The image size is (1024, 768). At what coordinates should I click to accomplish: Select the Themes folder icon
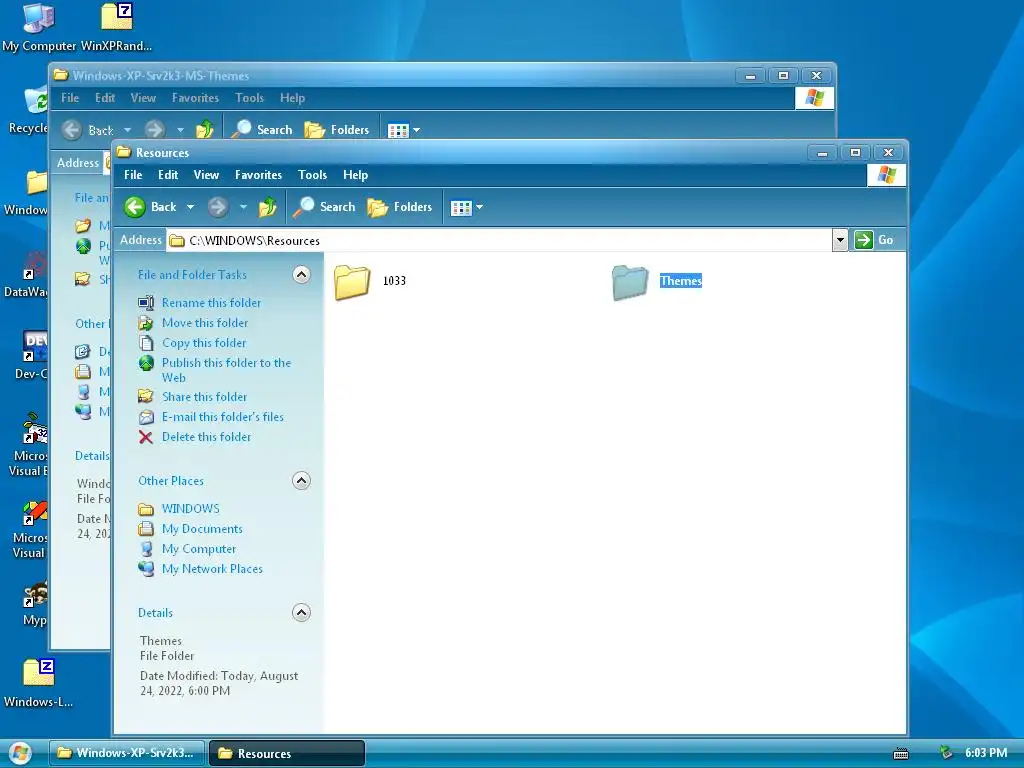[630, 282]
